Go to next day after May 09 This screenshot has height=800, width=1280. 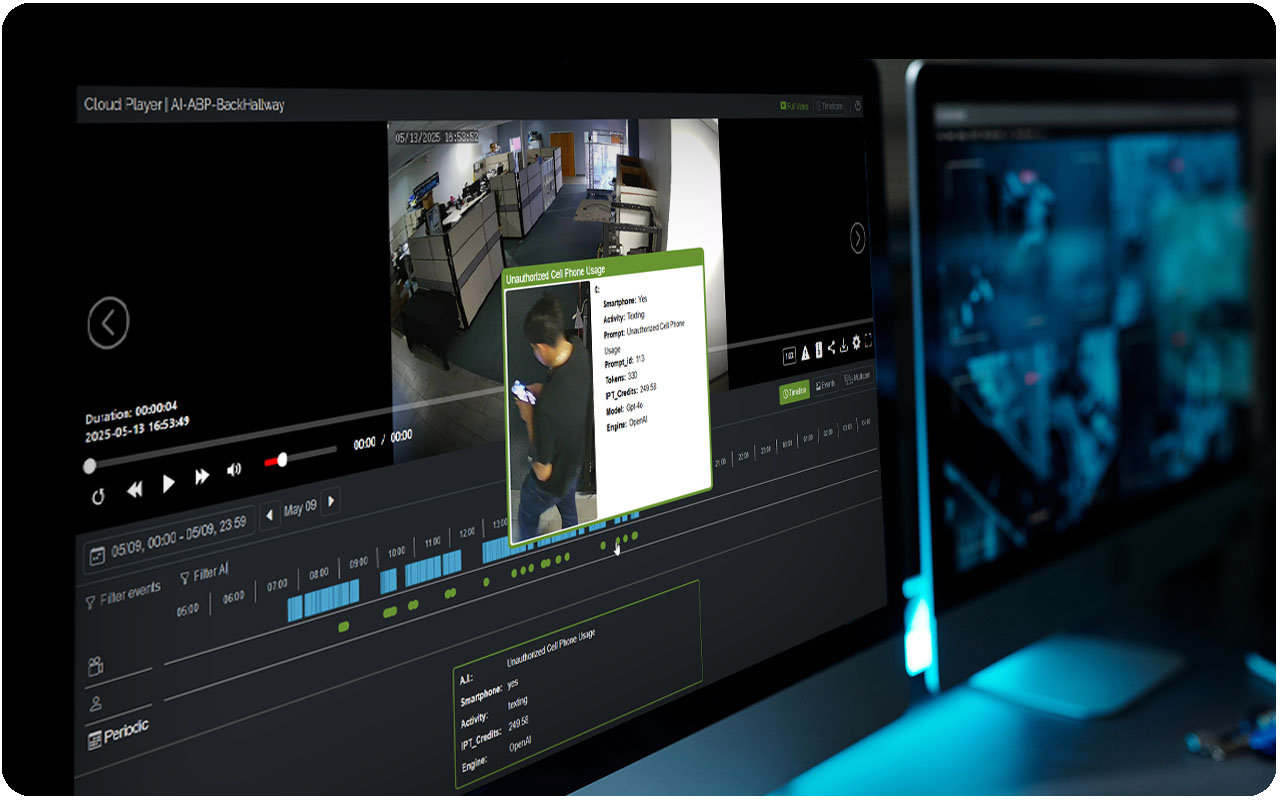(331, 500)
